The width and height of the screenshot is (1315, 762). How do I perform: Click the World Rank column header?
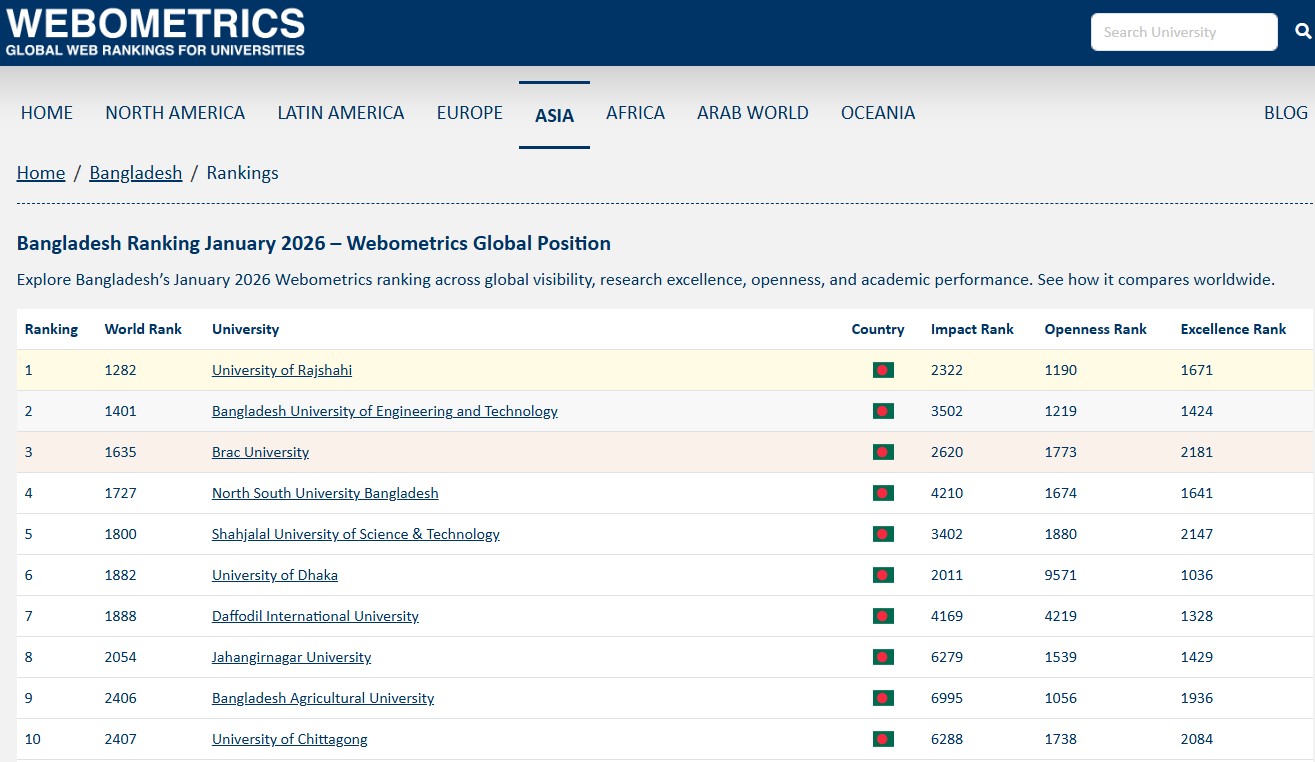(x=143, y=329)
